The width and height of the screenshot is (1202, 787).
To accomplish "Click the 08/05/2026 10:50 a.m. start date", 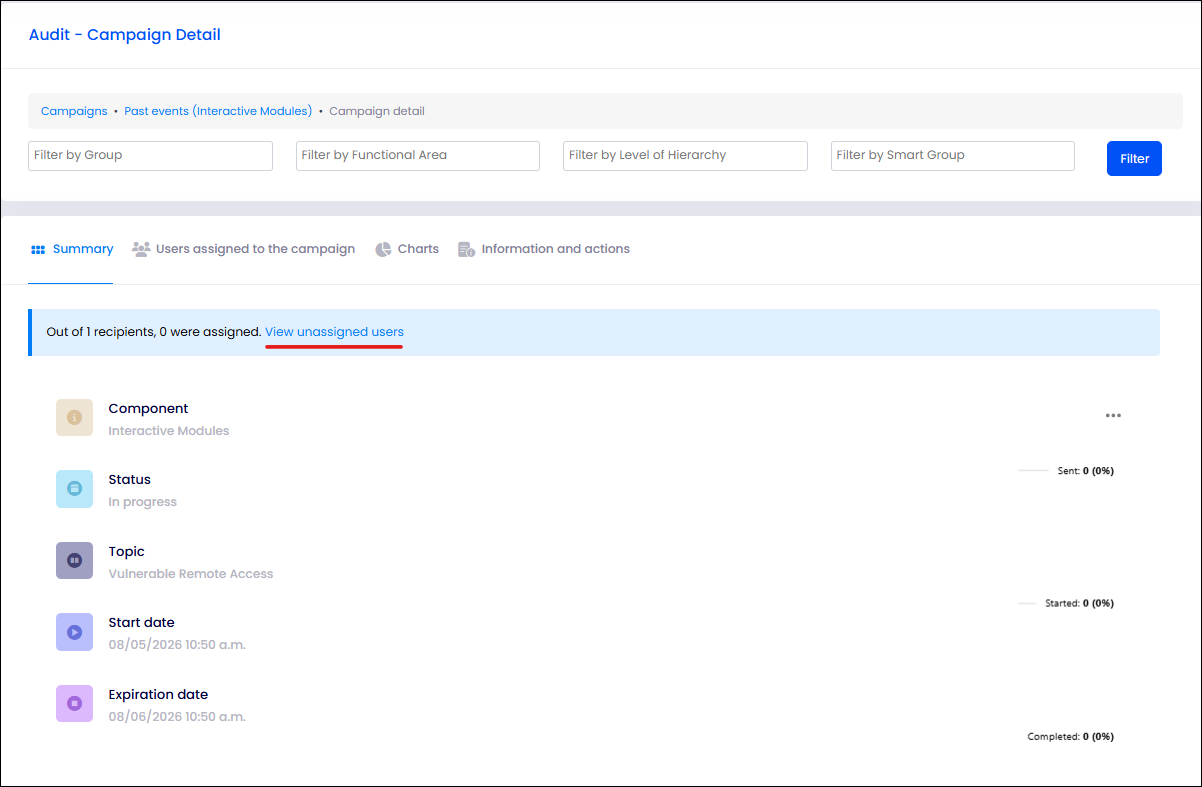I will (177, 645).
